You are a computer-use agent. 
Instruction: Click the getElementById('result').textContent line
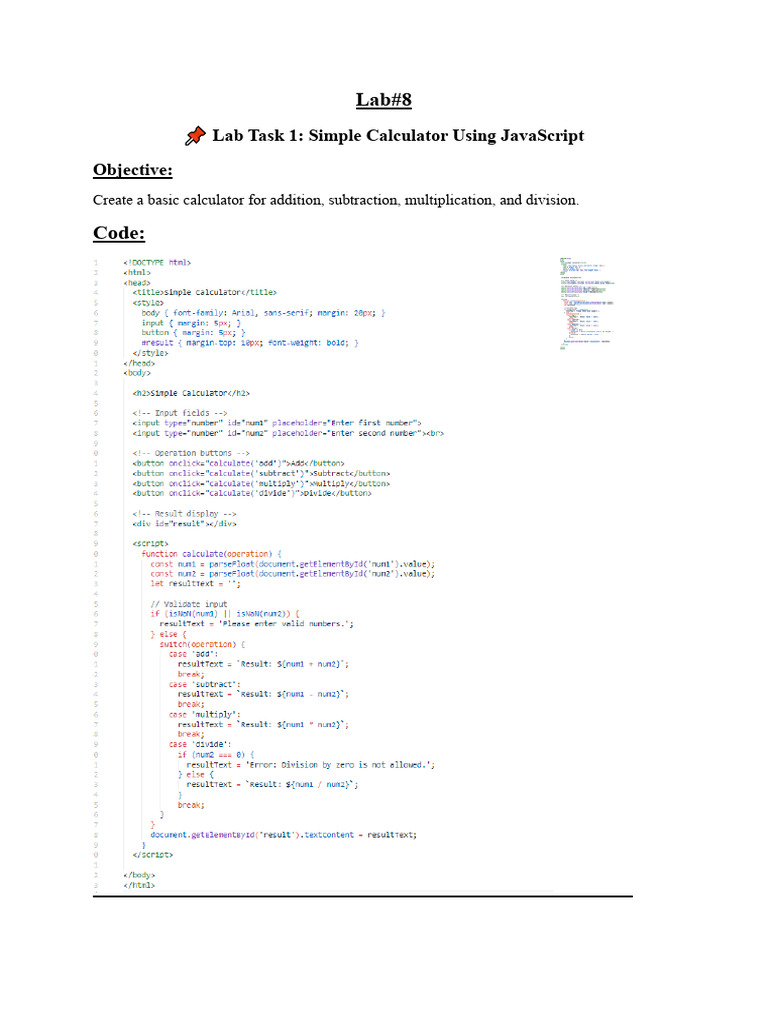click(x=283, y=835)
